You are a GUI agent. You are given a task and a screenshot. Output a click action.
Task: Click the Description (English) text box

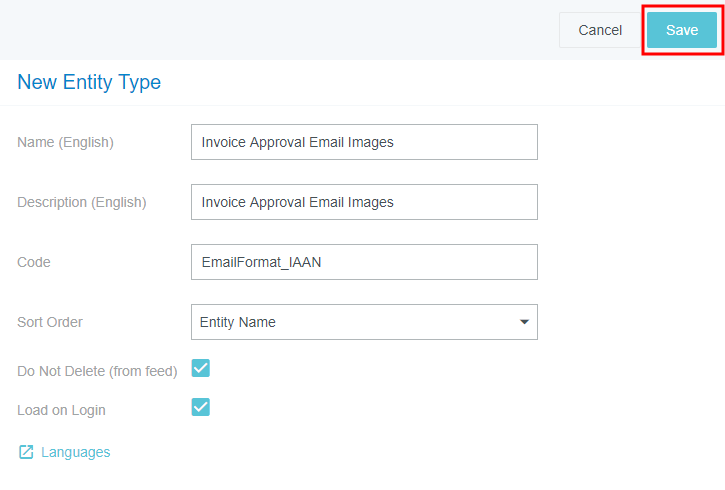(364, 202)
